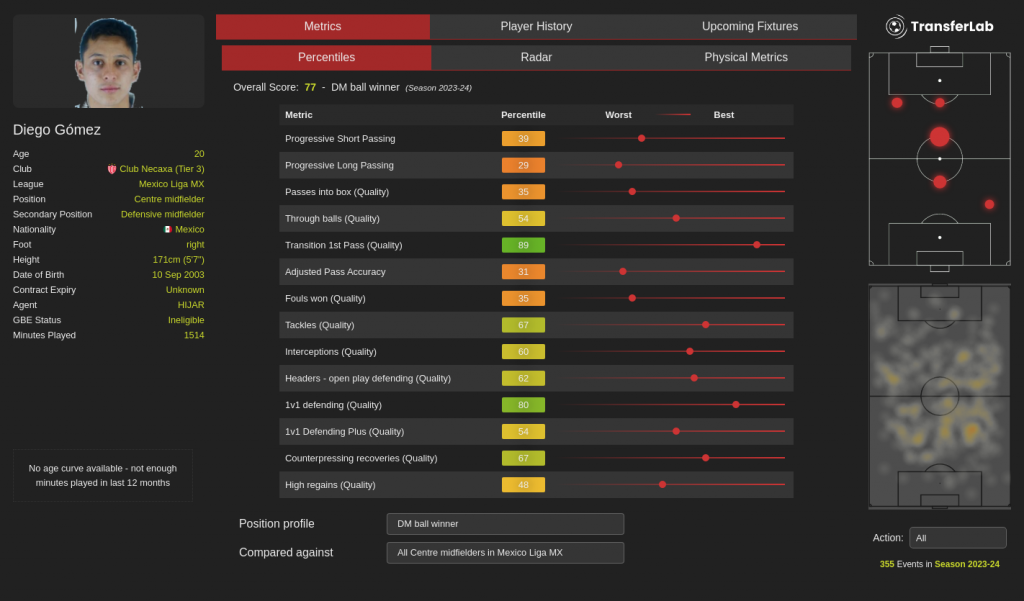Click the Club Necaxa (Tier 3) link

tap(161, 169)
